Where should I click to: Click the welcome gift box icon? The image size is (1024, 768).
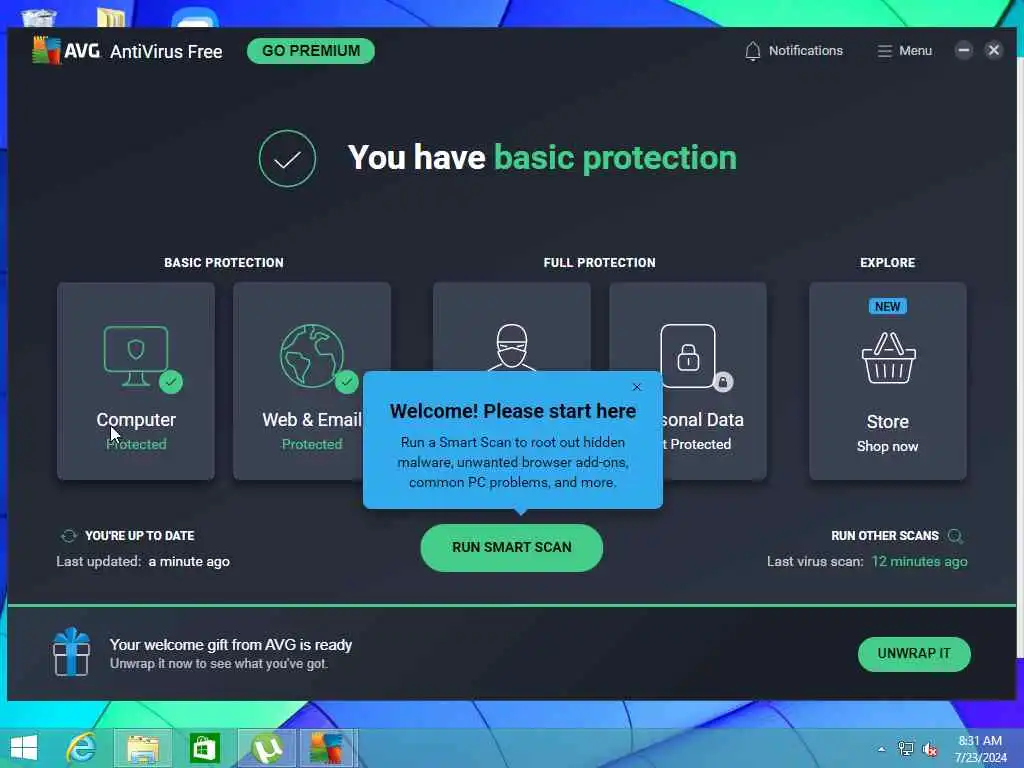71,652
